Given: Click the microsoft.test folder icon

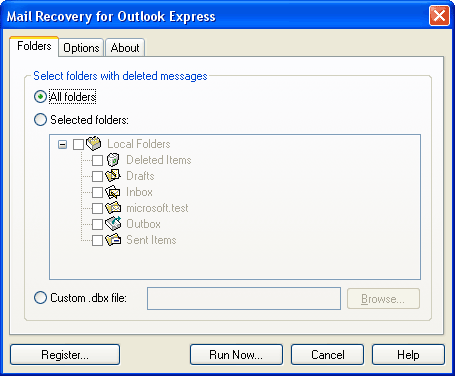Looking at the screenshot, I should tap(113, 208).
